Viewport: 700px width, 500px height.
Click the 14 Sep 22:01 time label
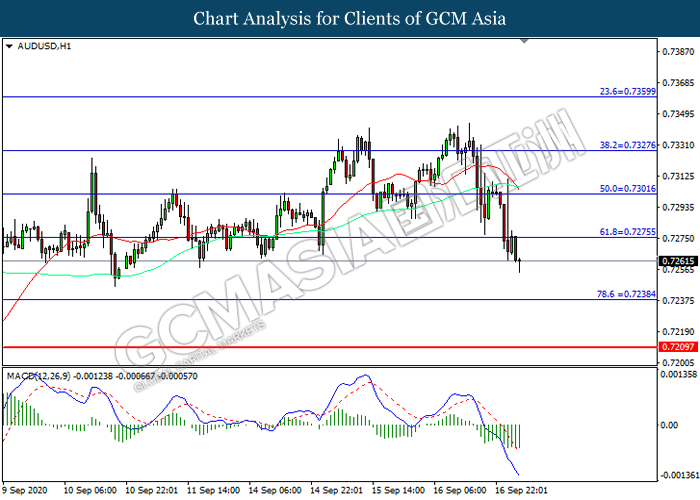coord(336,490)
